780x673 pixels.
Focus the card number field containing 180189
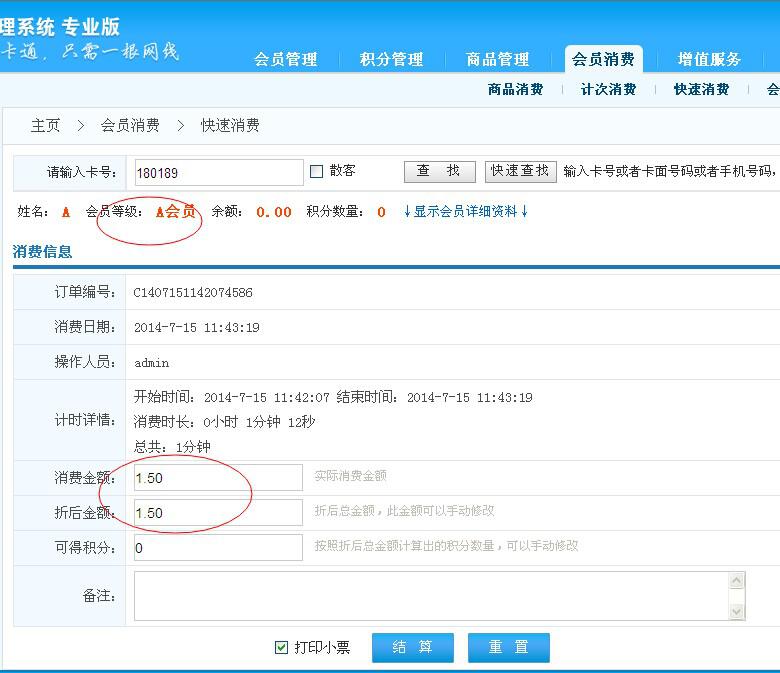219,172
